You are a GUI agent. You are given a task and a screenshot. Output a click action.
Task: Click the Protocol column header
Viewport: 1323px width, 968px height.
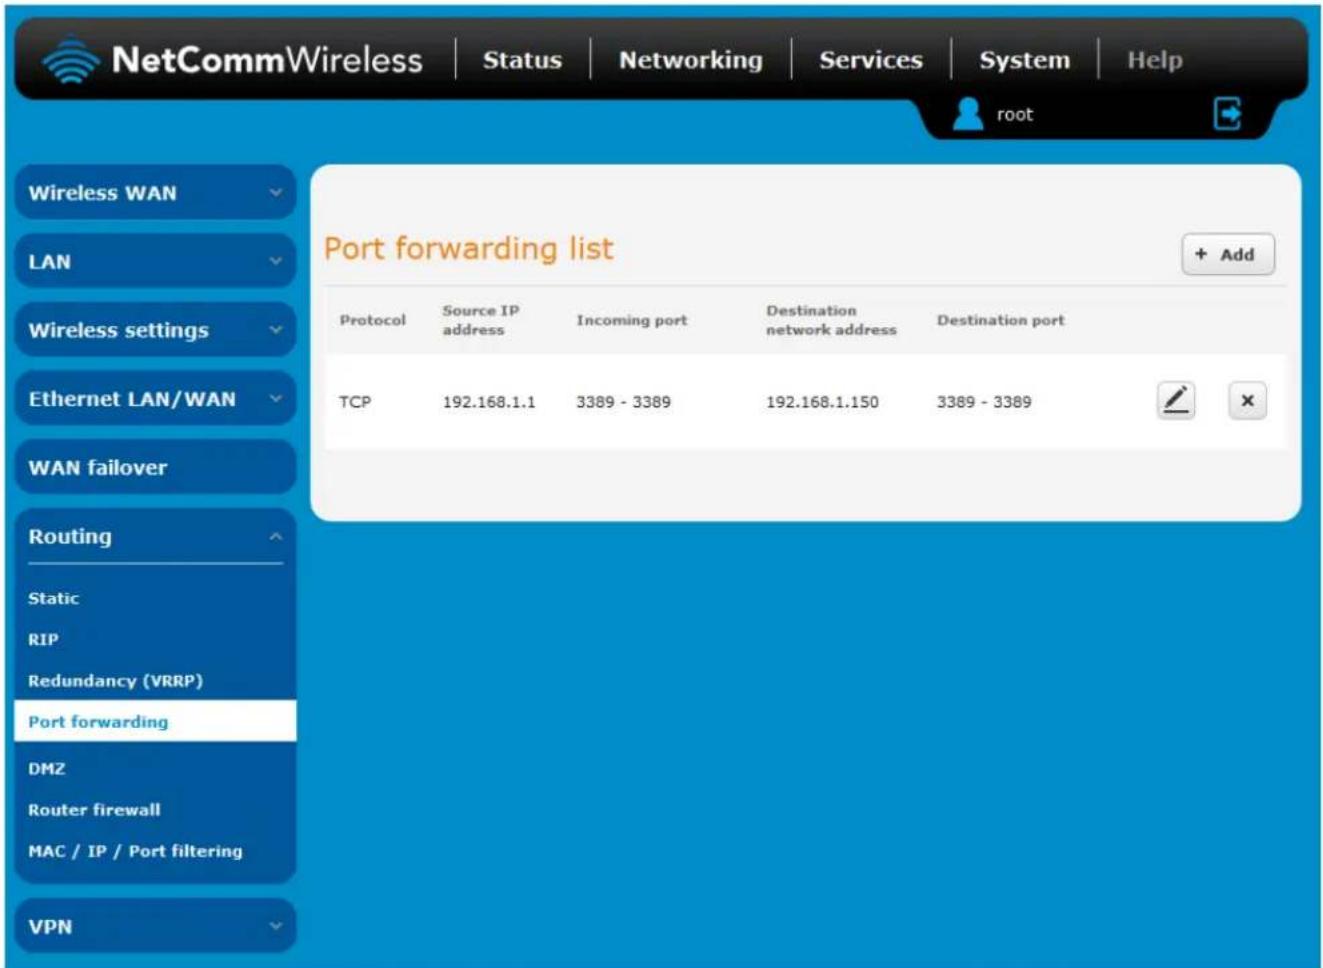(372, 320)
